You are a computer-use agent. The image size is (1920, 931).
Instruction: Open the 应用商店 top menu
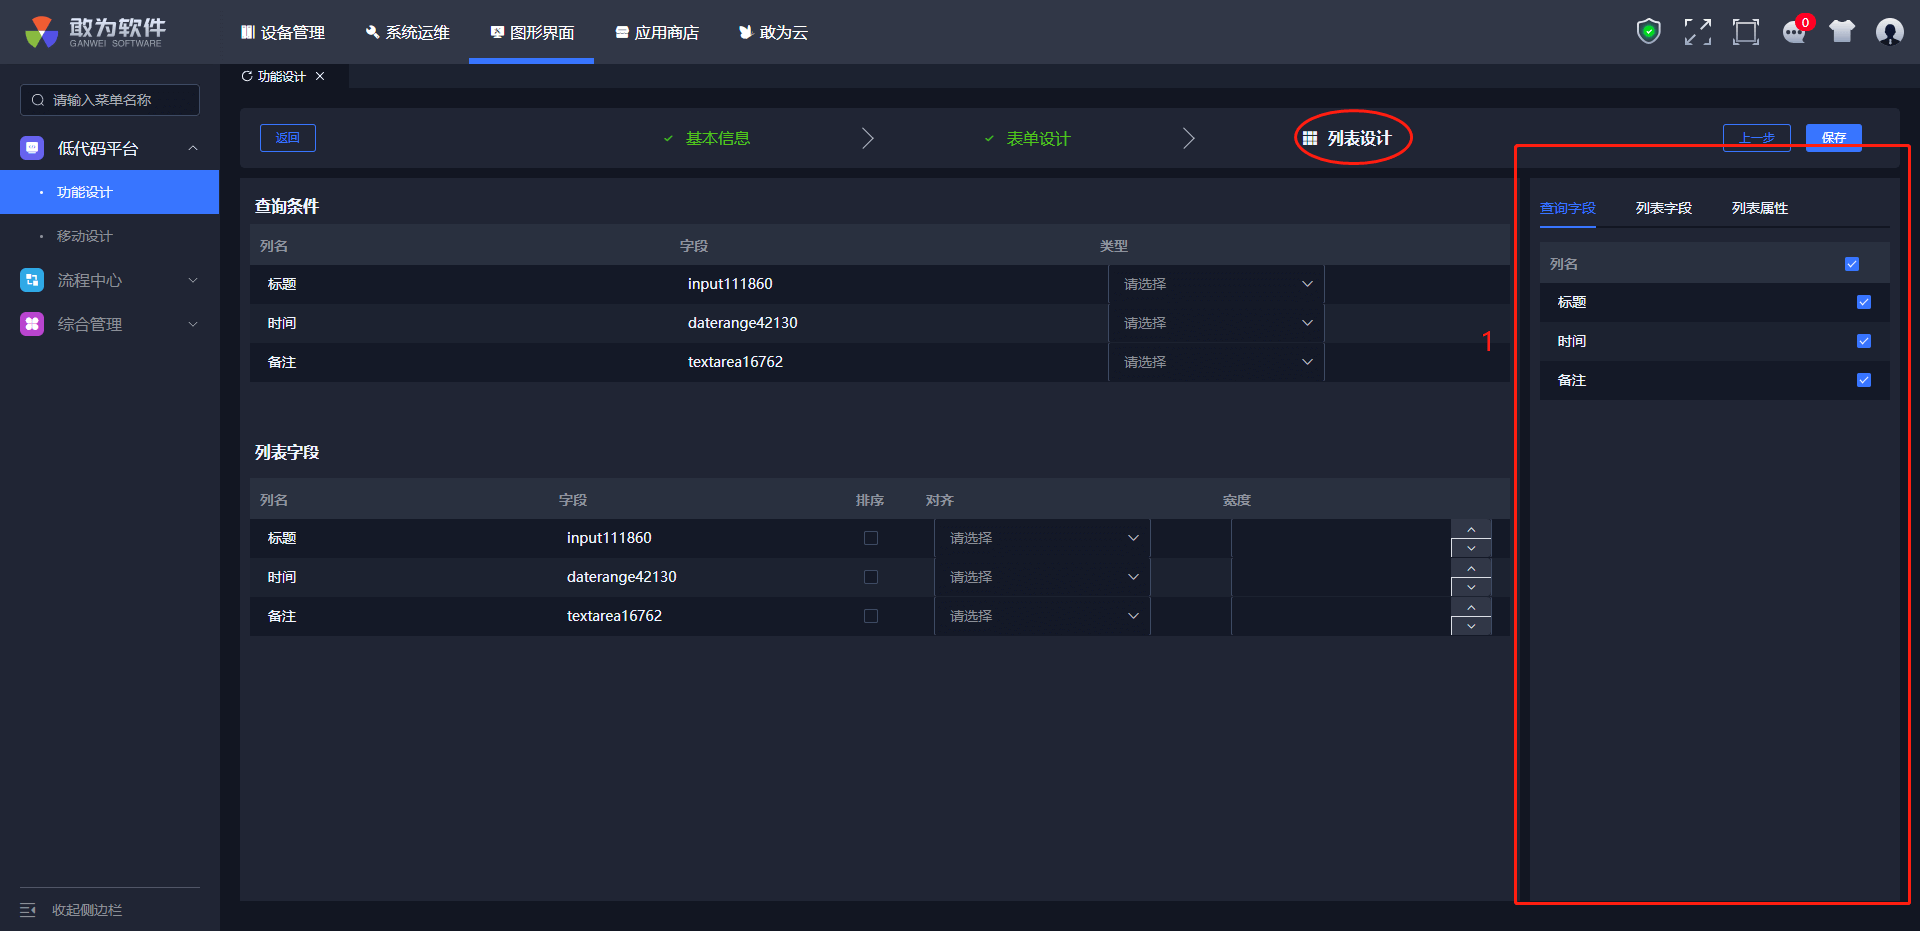657,33
